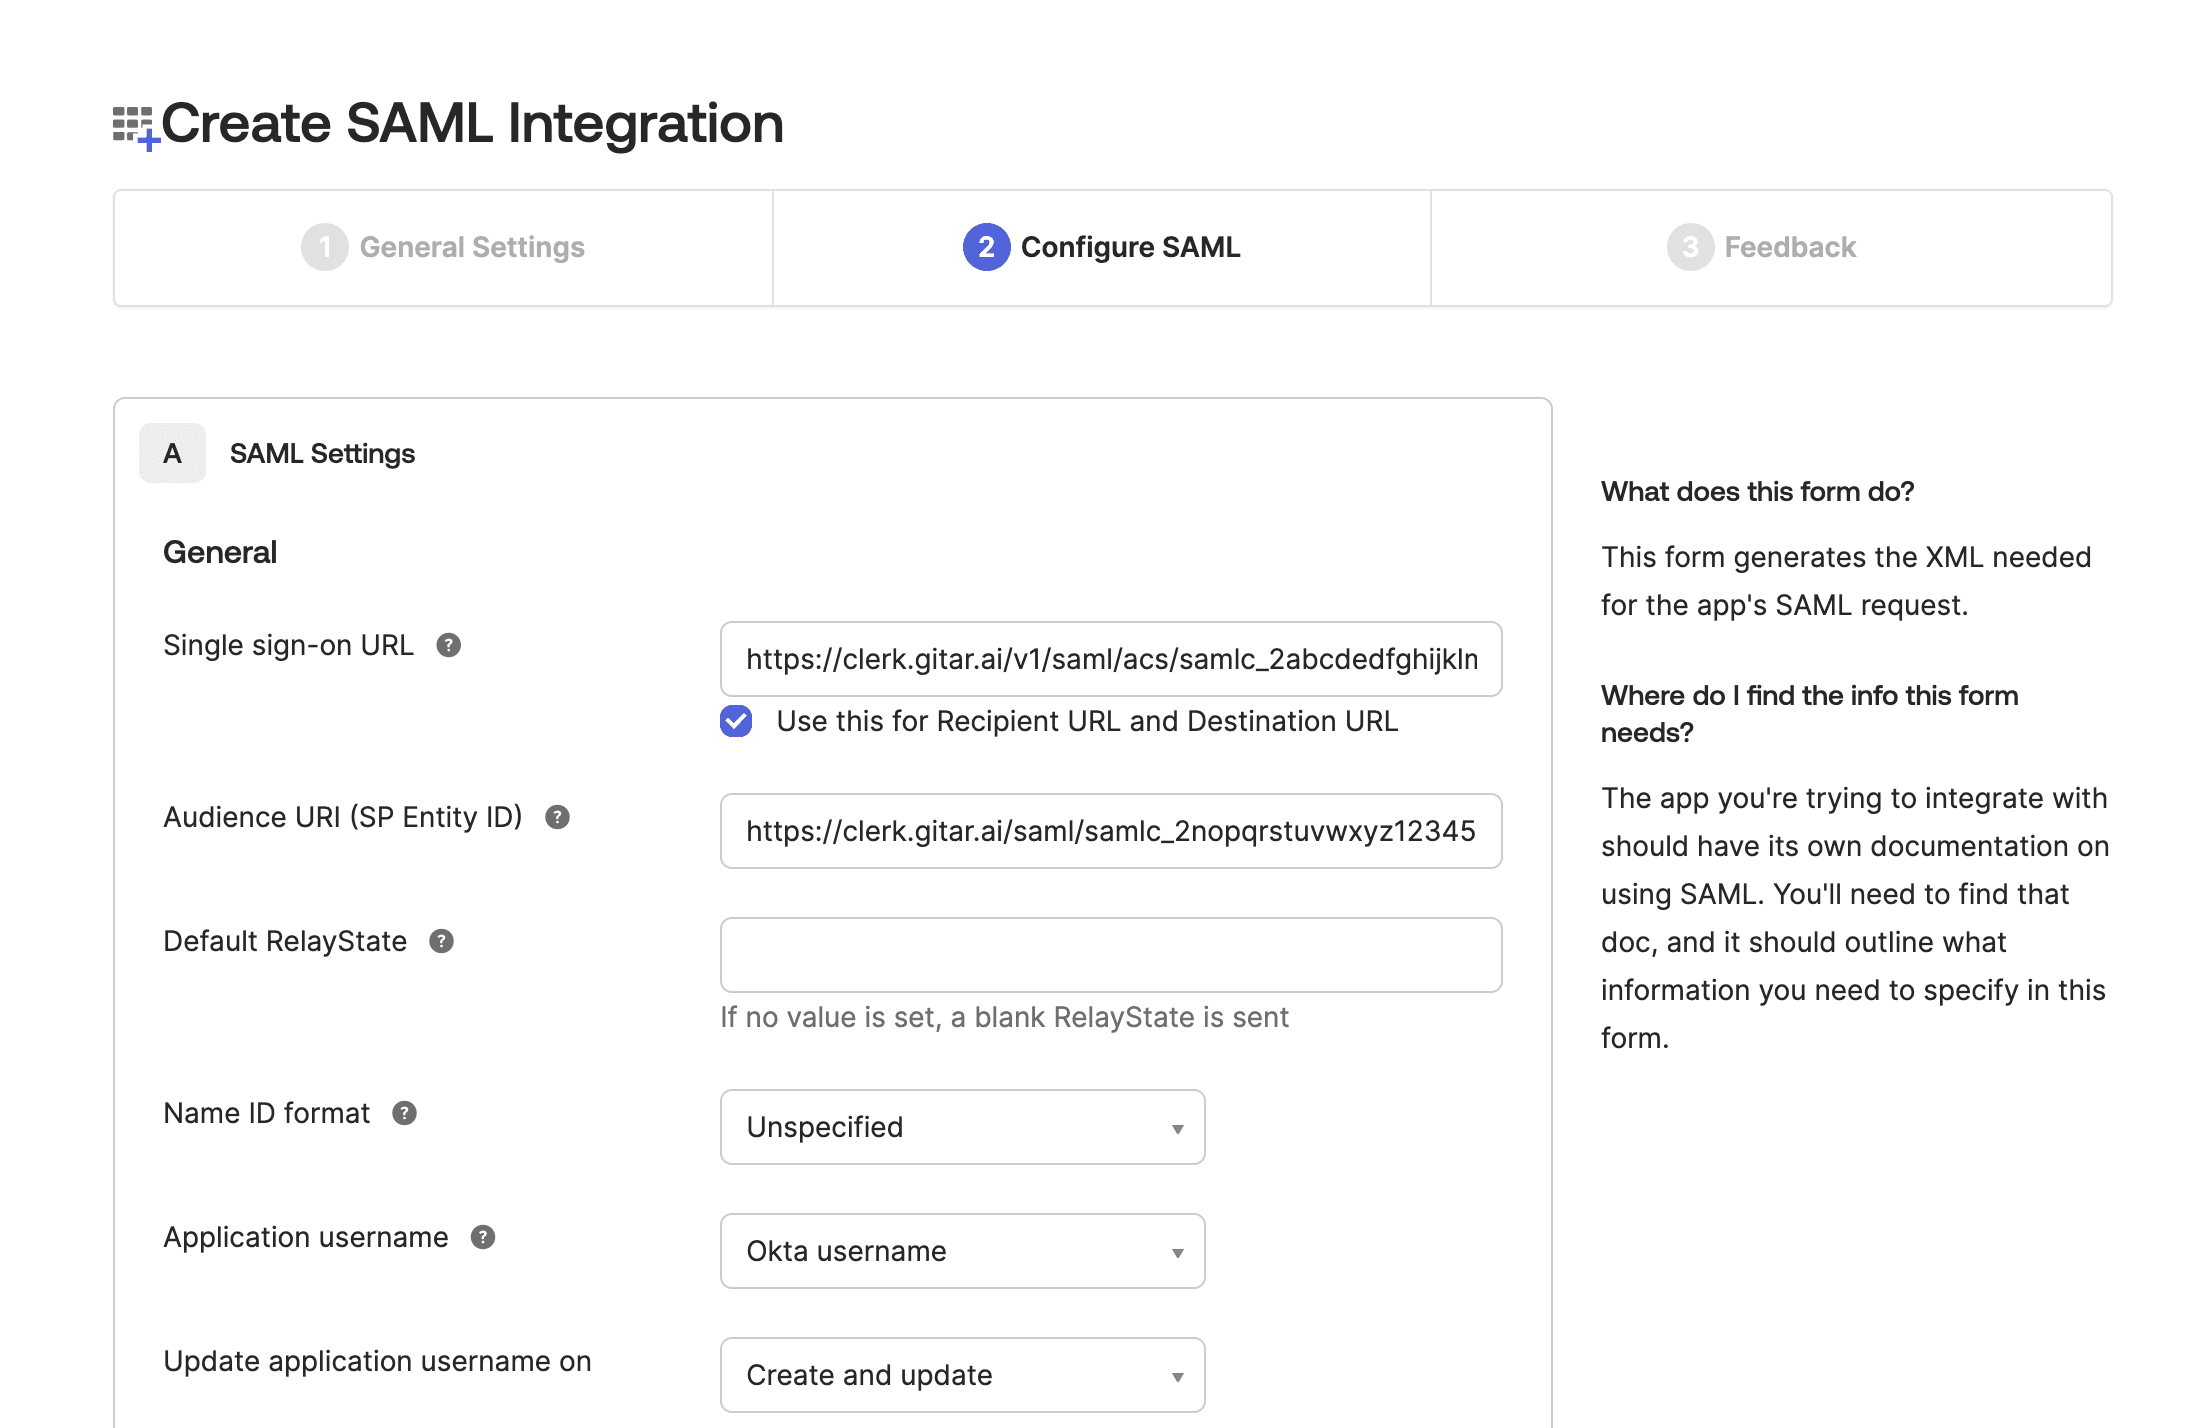The image size is (2208, 1428).
Task: Click Name ID format help icon
Action: pos(404,1113)
